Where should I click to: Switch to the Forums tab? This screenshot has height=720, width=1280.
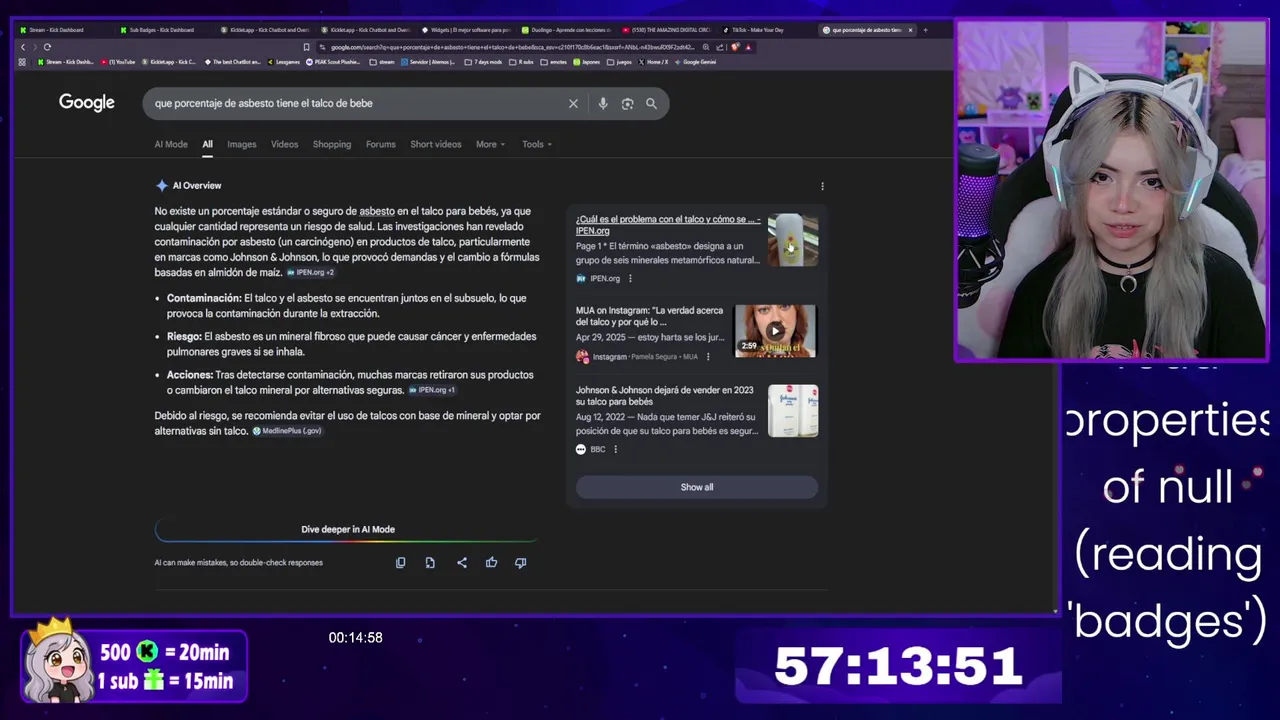[x=380, y=144]
